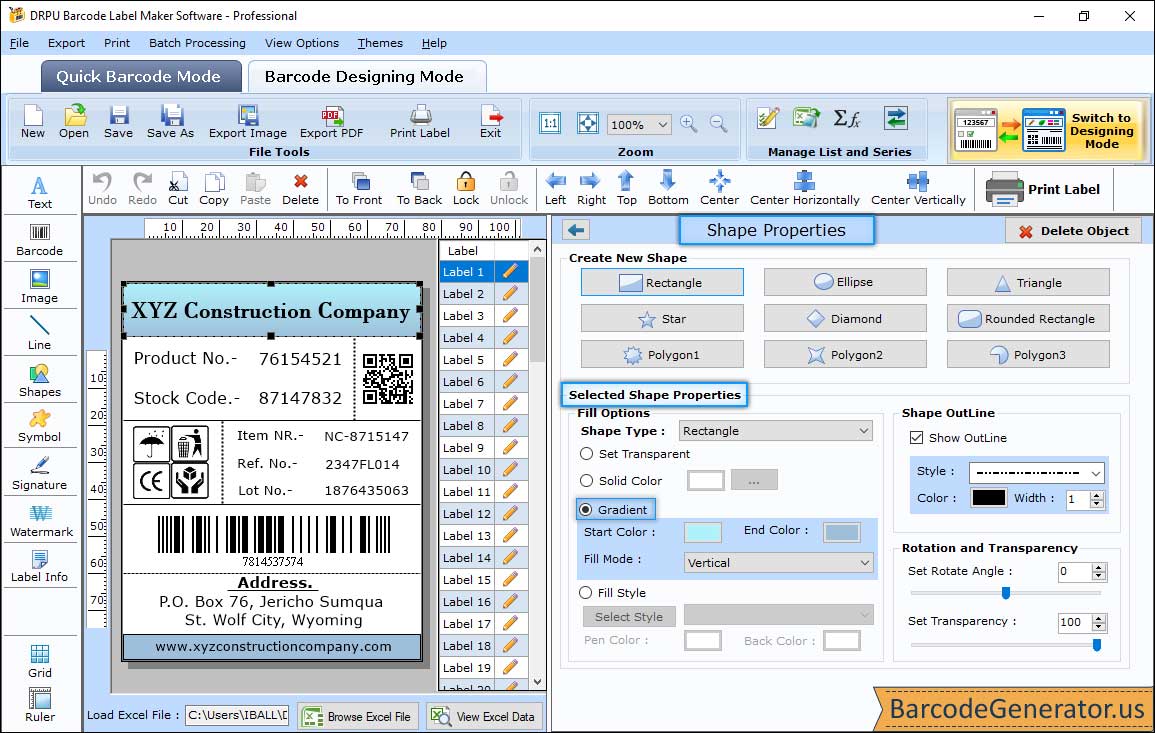Click the back arrow beside Shape Properties
The width and height of the screenshot is (1155, 733).
point(576,230)
